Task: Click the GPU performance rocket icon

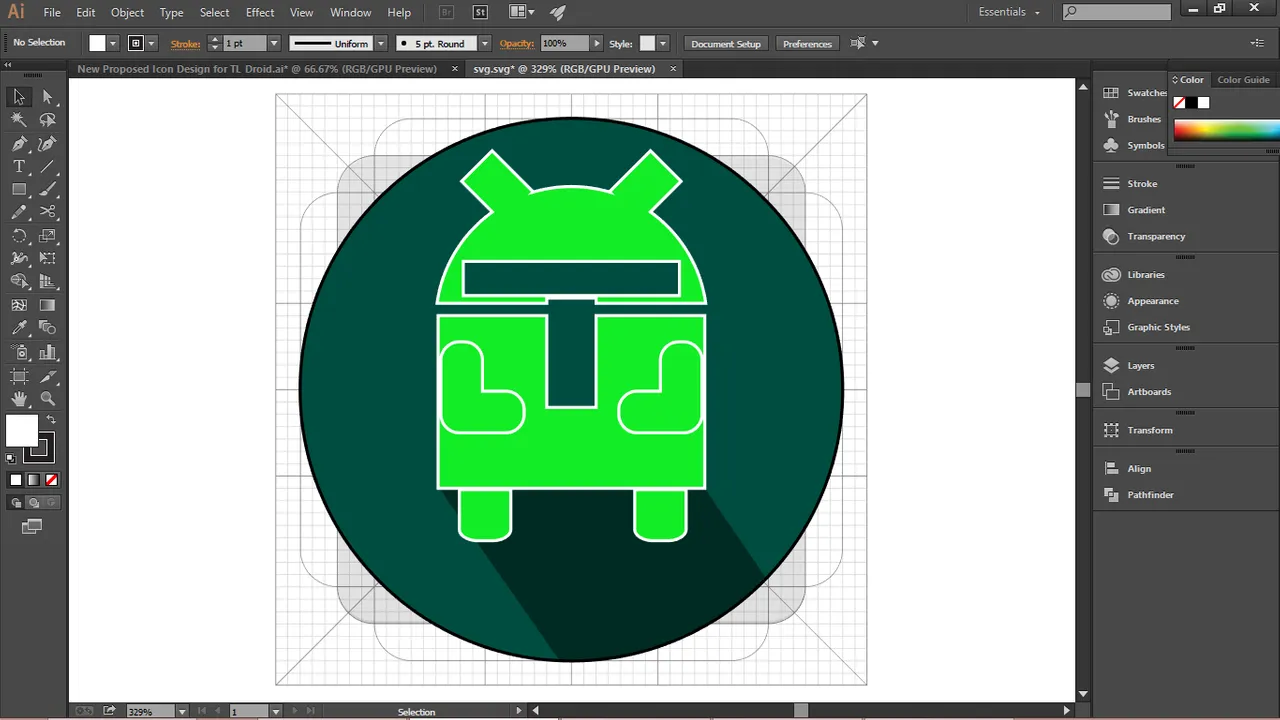Action: [x=558, y=12]
